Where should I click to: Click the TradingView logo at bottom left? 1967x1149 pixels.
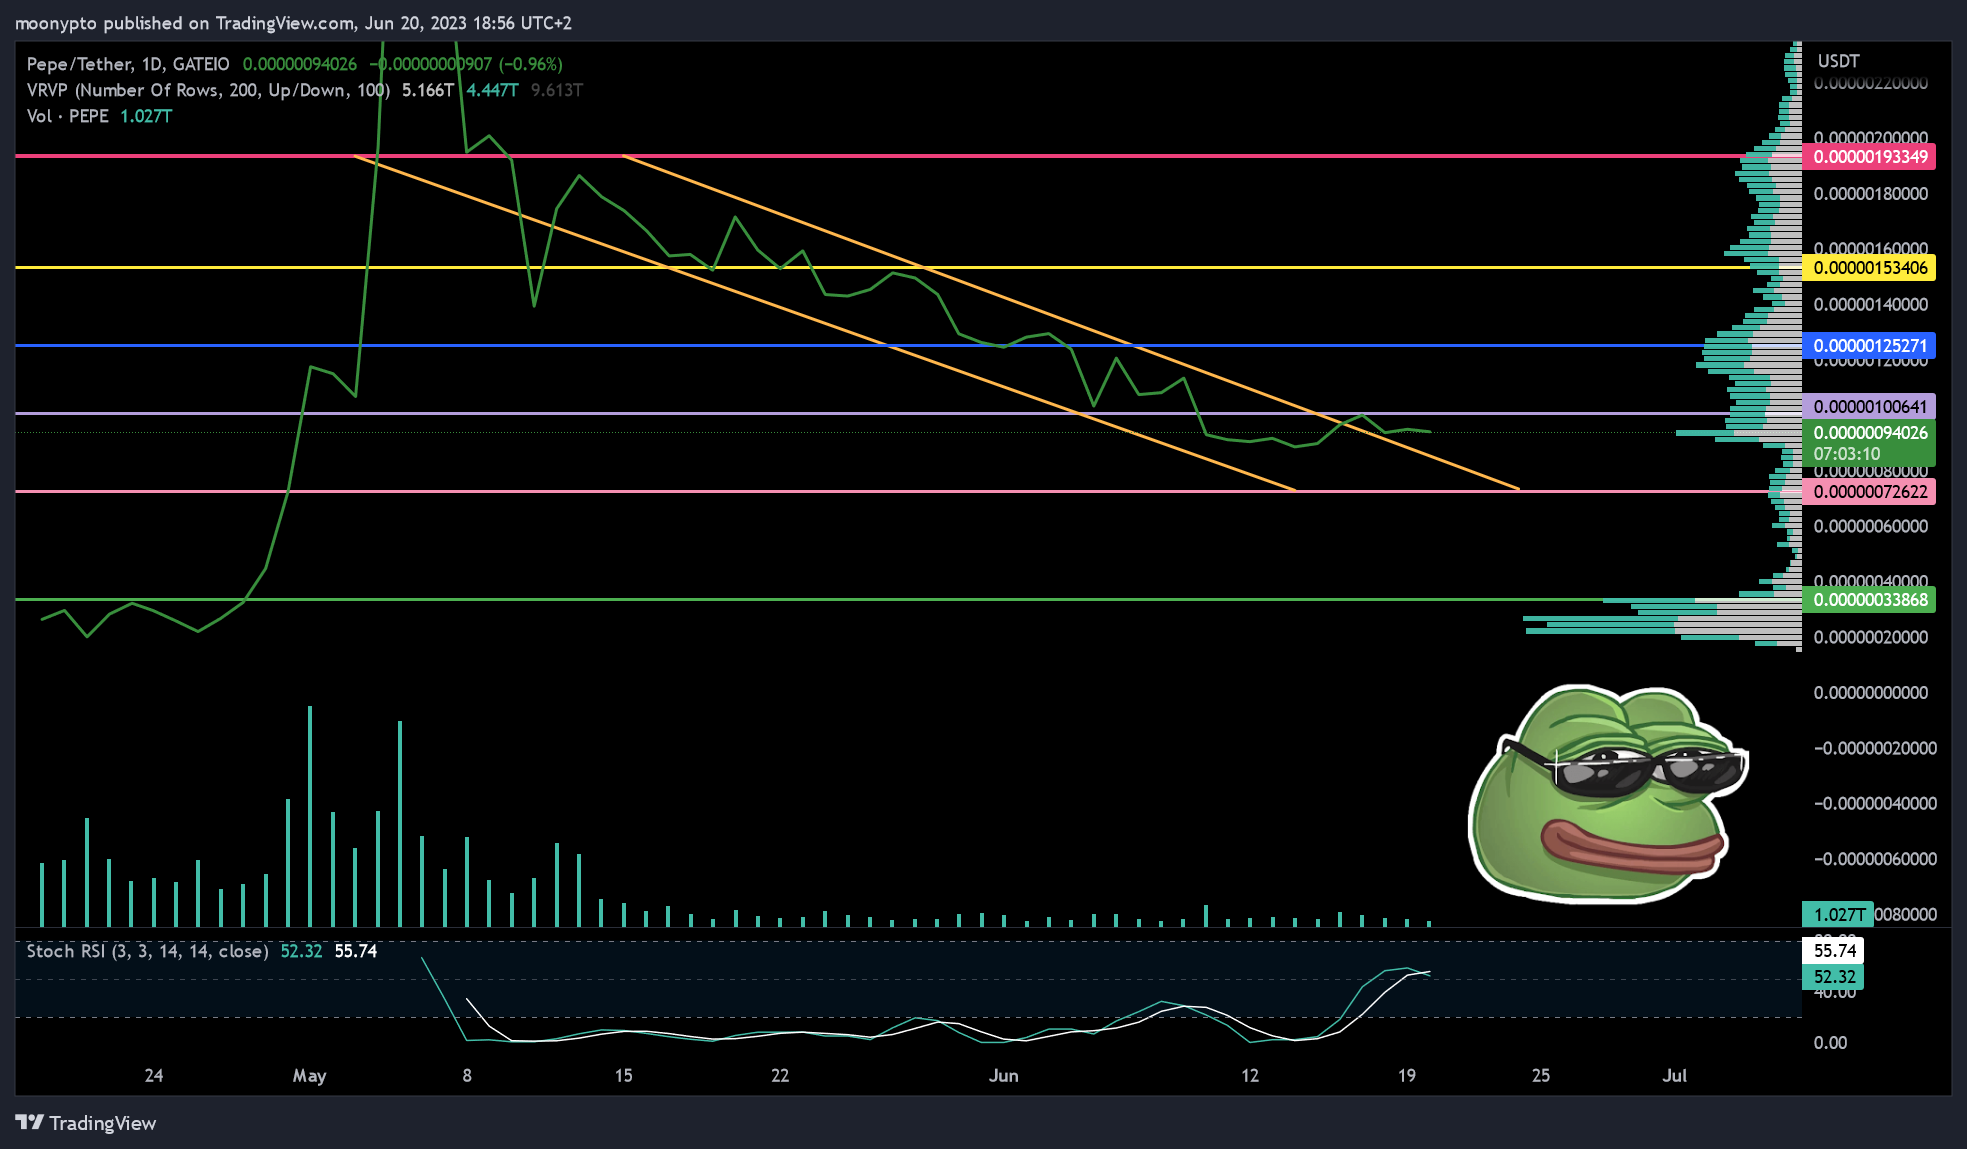pyautogui.click(x=86, y=1123)
